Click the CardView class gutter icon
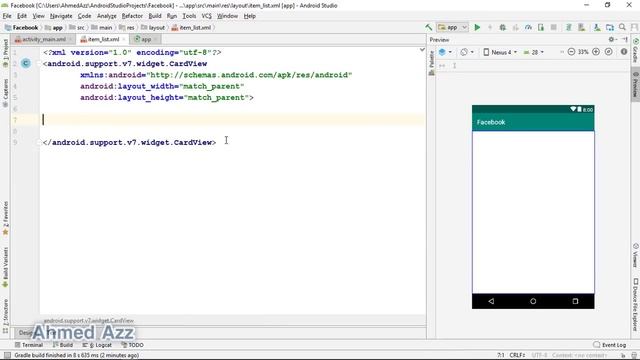 click(x=26, y=63)
